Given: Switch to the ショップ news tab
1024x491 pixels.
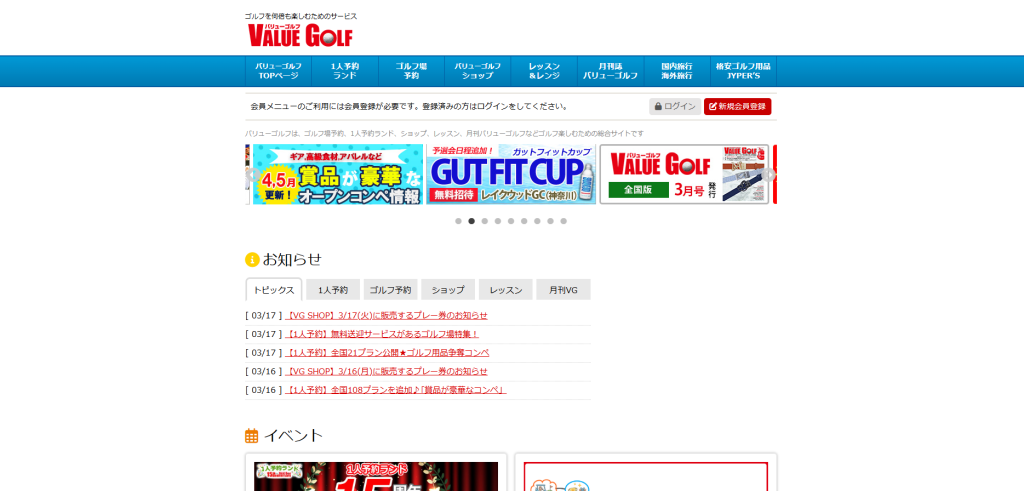Looking at the screenshot, I should [x=448, y=290].
